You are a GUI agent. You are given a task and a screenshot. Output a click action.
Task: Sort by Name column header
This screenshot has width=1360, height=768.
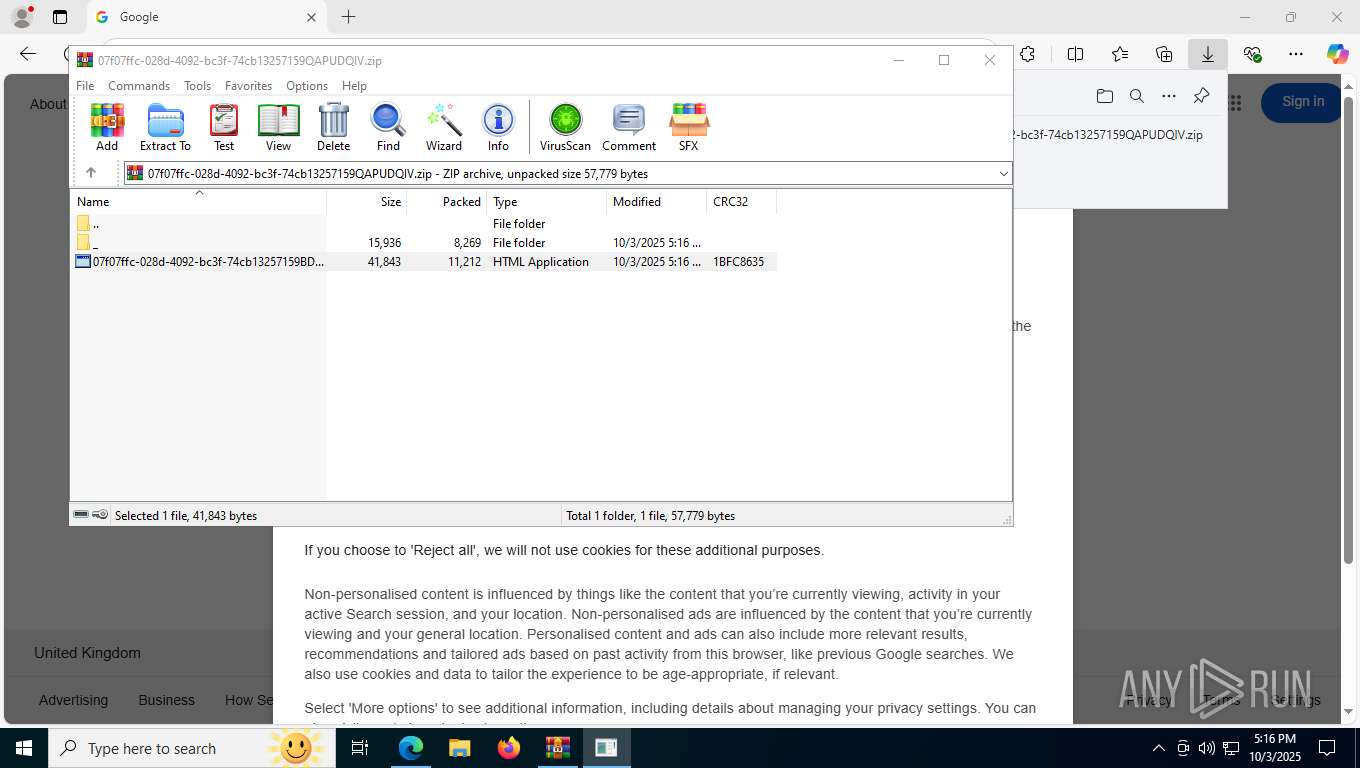pyautogui.click(x=199, y=201)
